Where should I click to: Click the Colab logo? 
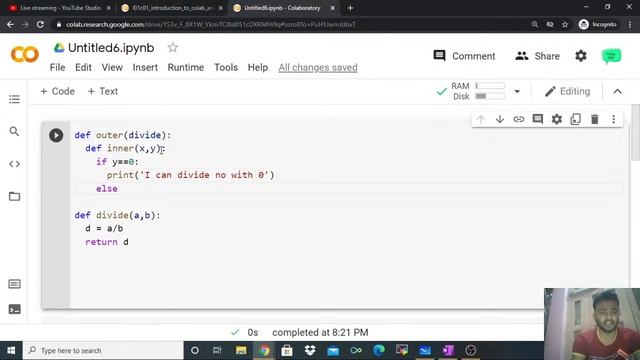click(25, 54)
